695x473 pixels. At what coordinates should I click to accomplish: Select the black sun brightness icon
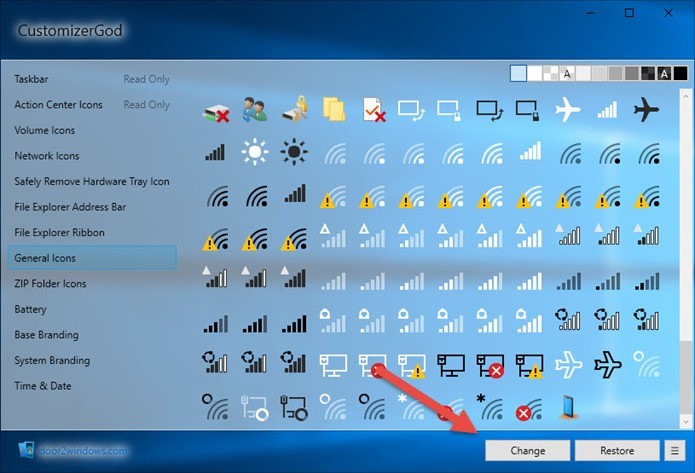[x=294, y=152]
